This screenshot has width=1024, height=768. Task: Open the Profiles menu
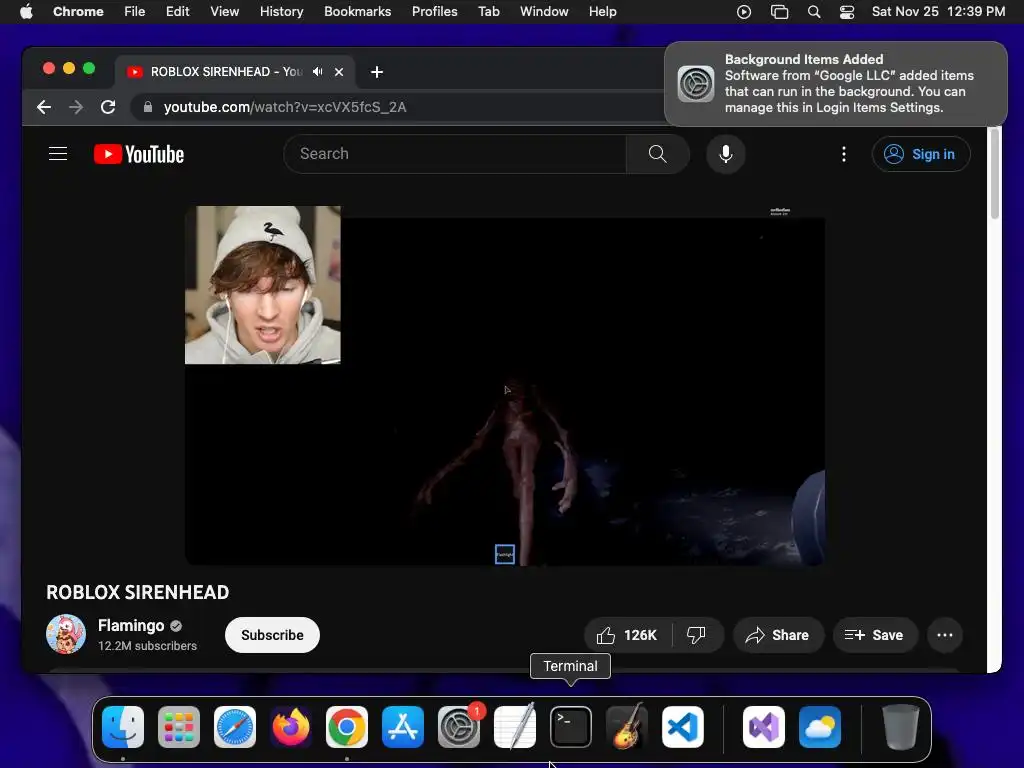tap(435, 12)
